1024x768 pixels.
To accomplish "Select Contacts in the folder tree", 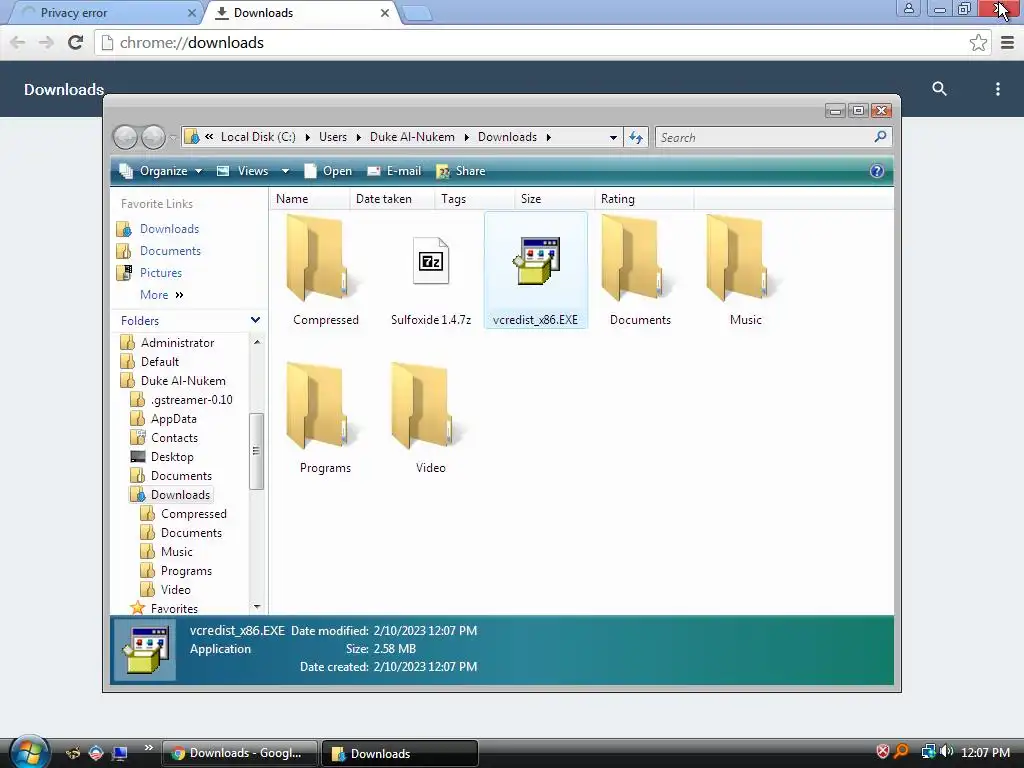I will pos(174,438).
